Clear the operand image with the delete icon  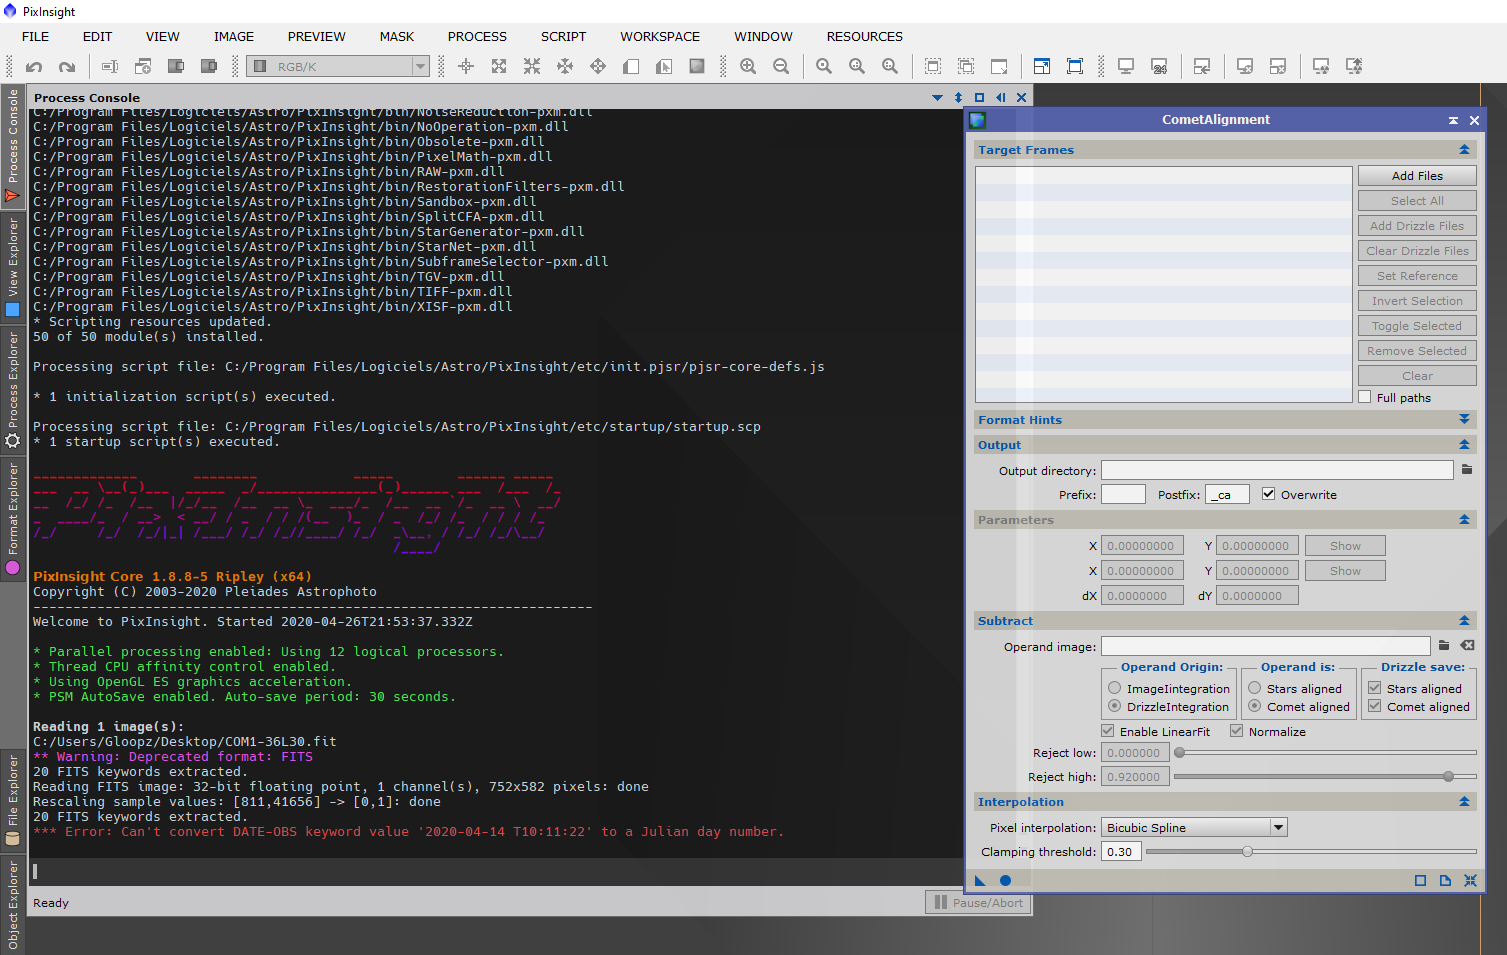pos(1467,646)
